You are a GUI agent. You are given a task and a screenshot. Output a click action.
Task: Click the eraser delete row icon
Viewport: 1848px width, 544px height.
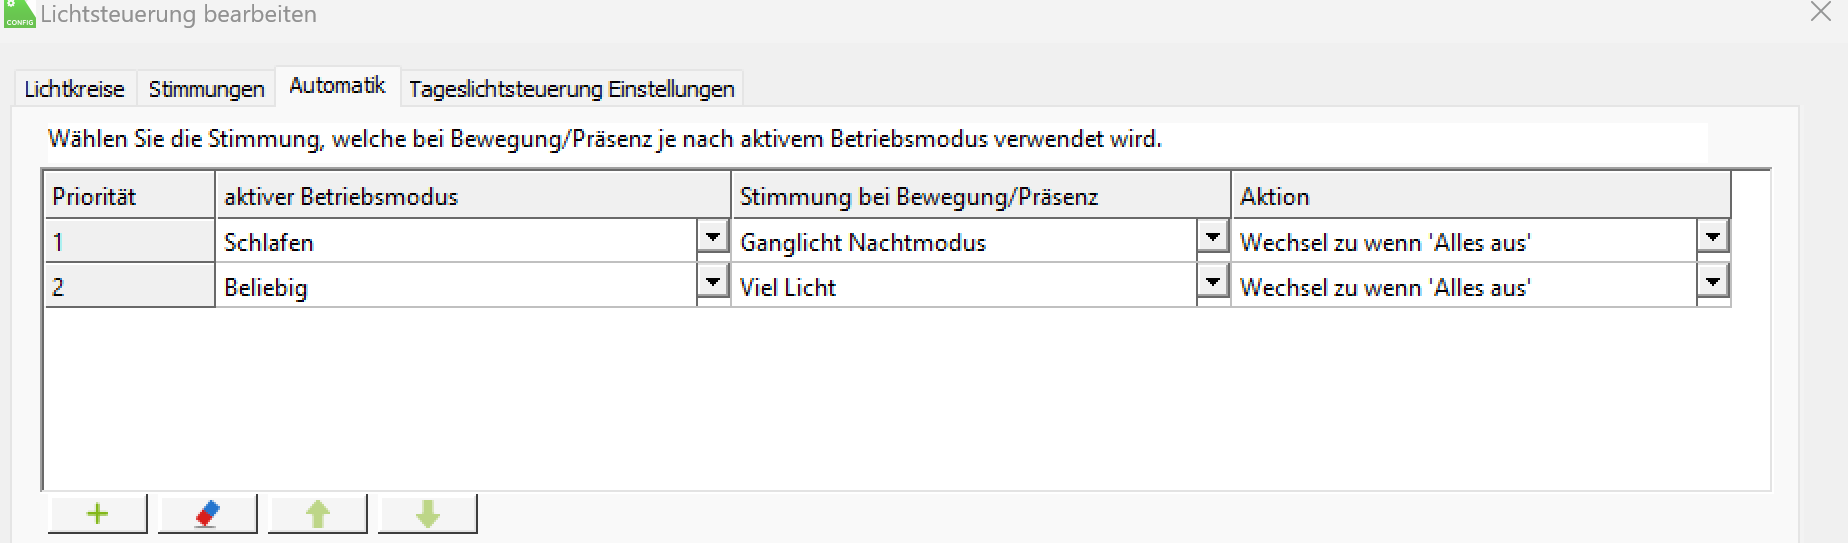(x=207, y=514)
